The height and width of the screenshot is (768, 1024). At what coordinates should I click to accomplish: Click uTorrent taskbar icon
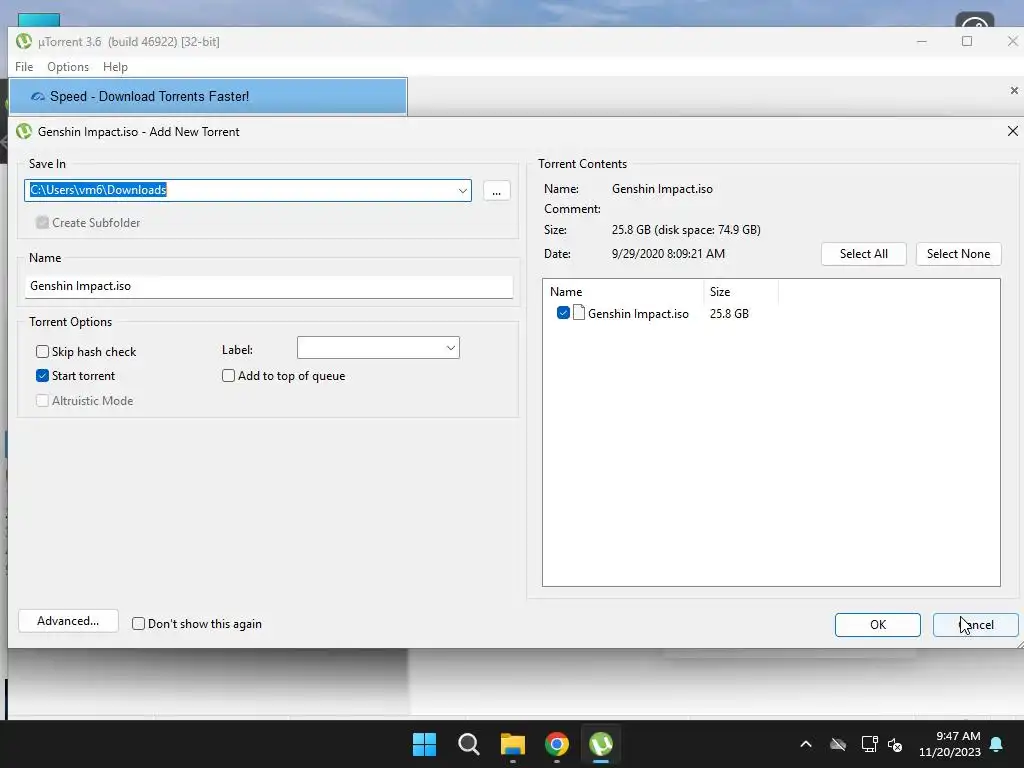tap(601, 744)
